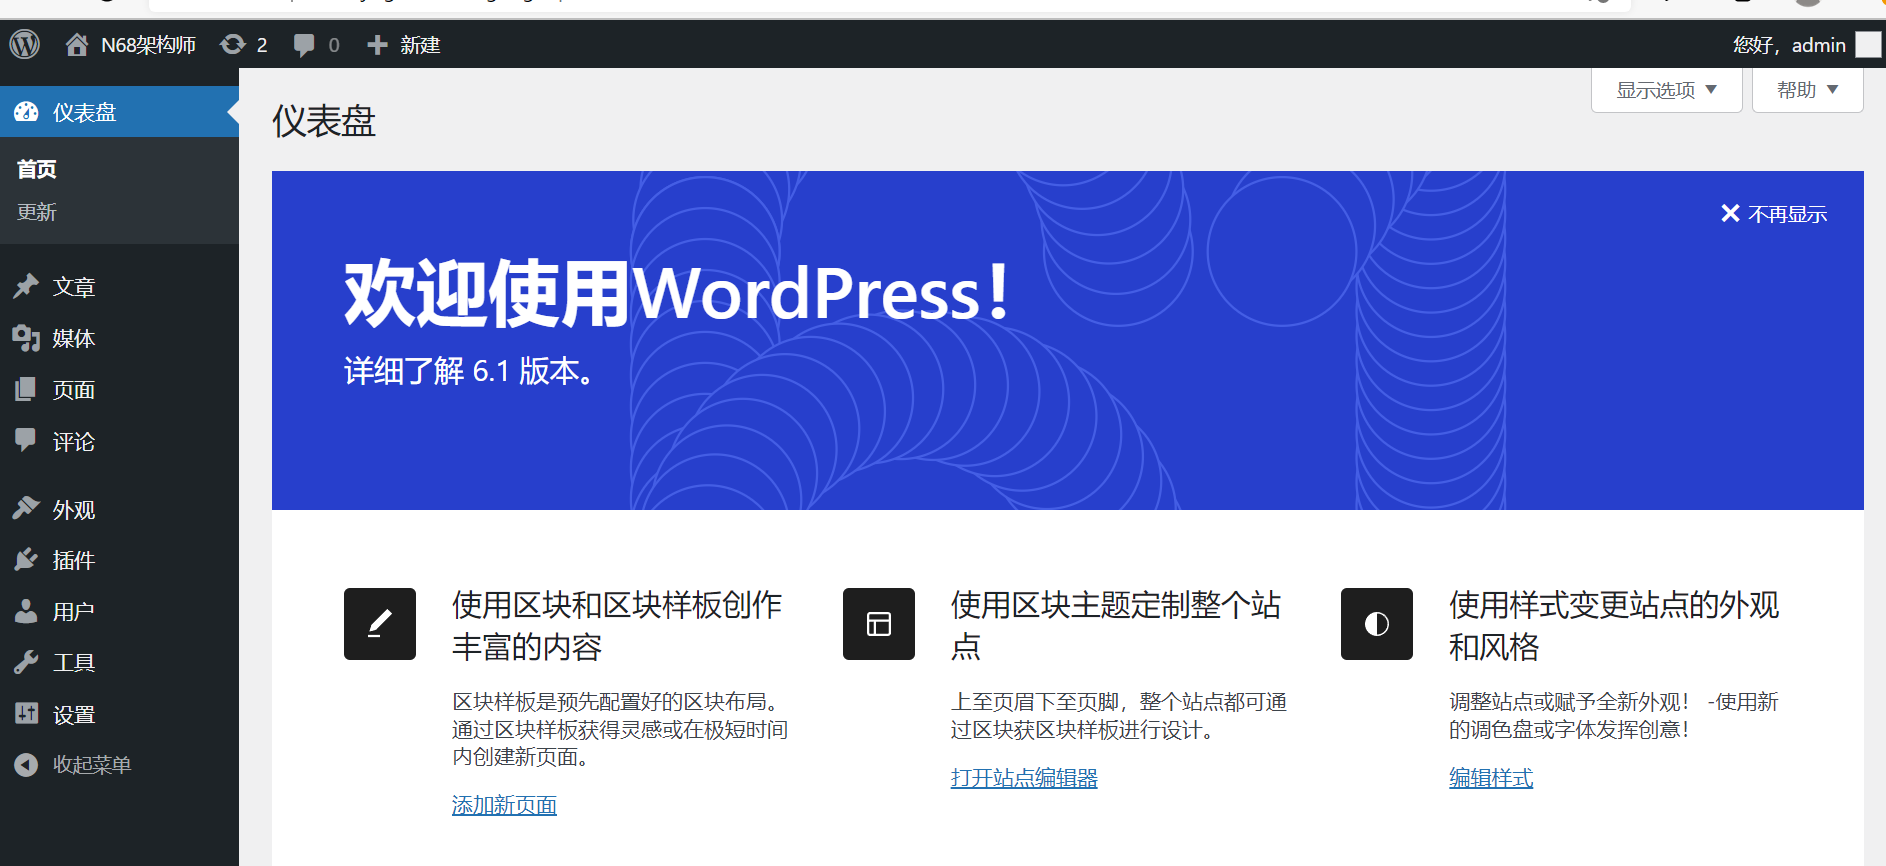Click the heading 使用样式变更站点的外观和风格
1886x866 pixels.
click(1614, 625)
